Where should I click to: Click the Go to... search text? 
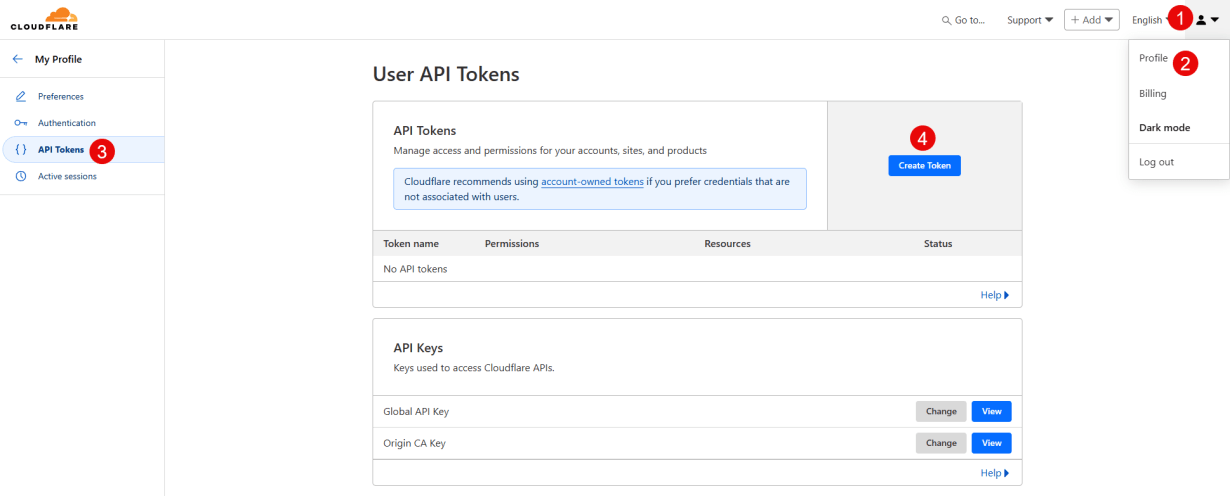(x=969, y=20)
